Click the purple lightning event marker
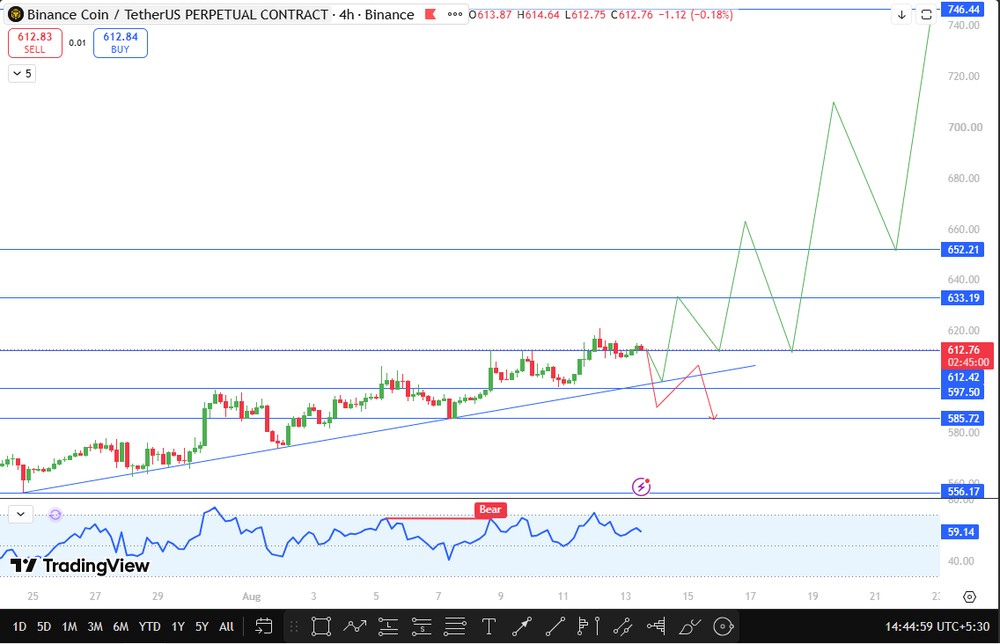The width and height of the screenshot is (1000, 644). click(641, 487)
